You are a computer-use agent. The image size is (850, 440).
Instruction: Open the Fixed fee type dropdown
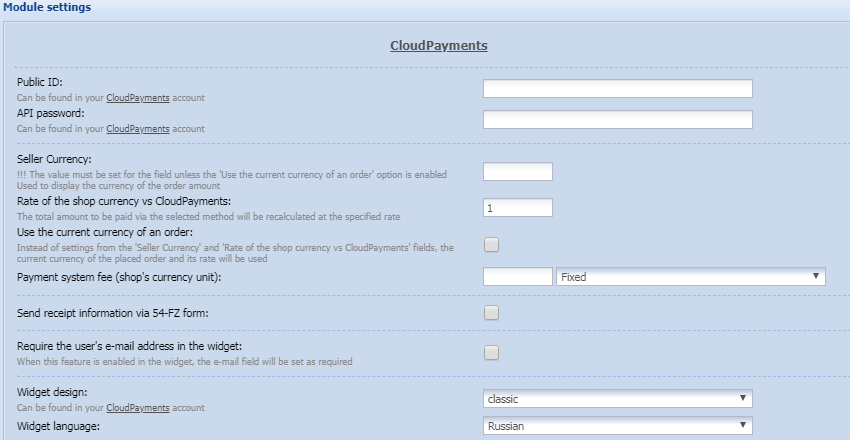click(x=691, y=276)
